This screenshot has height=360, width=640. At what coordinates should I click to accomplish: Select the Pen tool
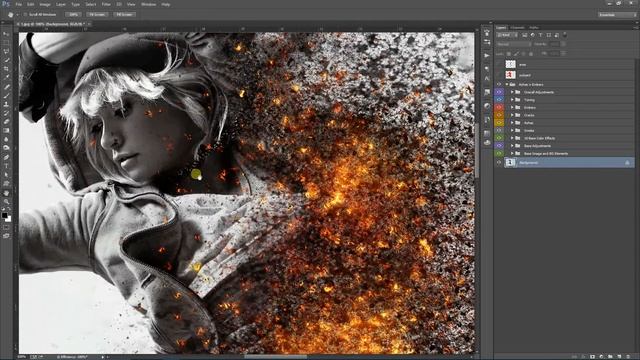click(6, 157)
